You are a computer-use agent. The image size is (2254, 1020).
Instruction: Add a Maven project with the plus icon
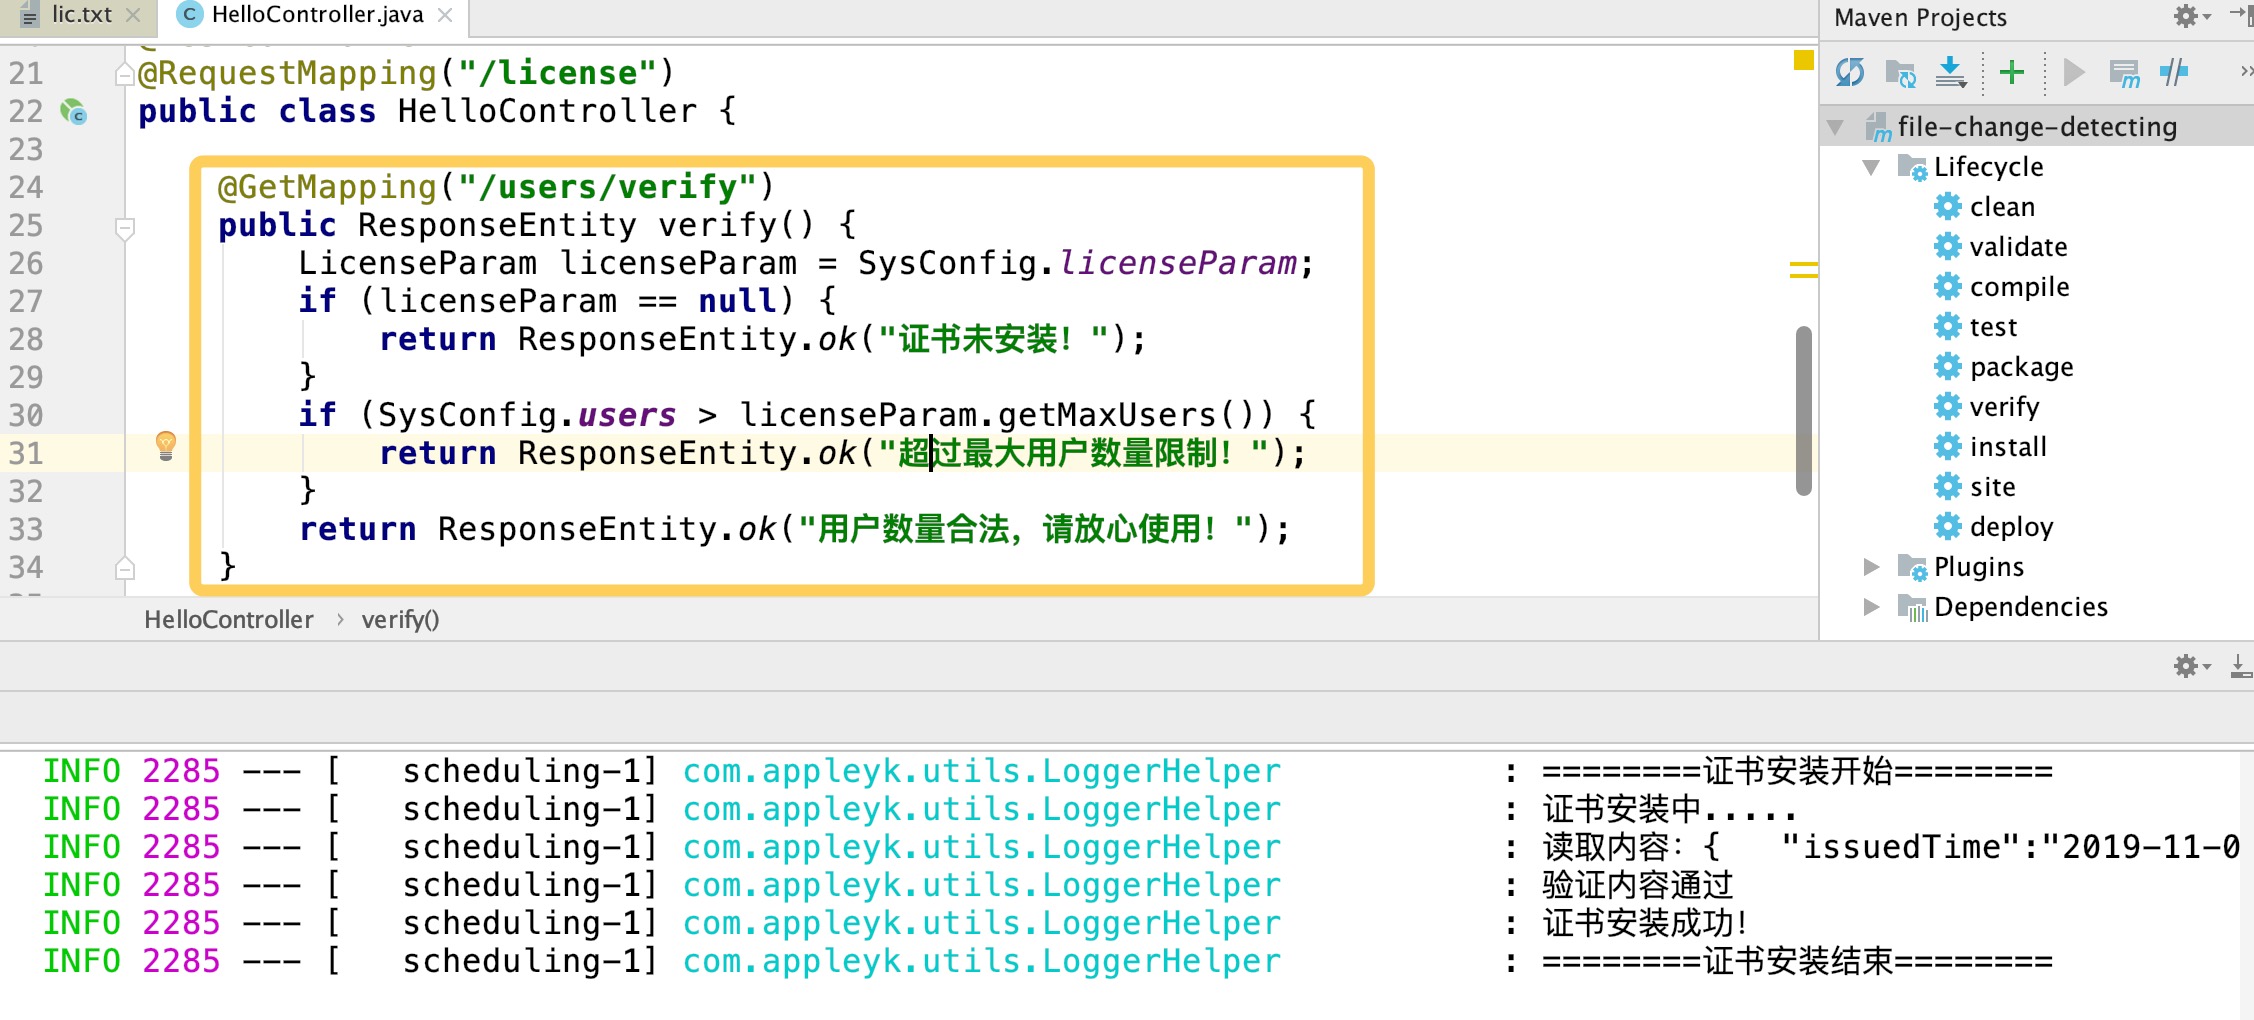click(2010, 72)
